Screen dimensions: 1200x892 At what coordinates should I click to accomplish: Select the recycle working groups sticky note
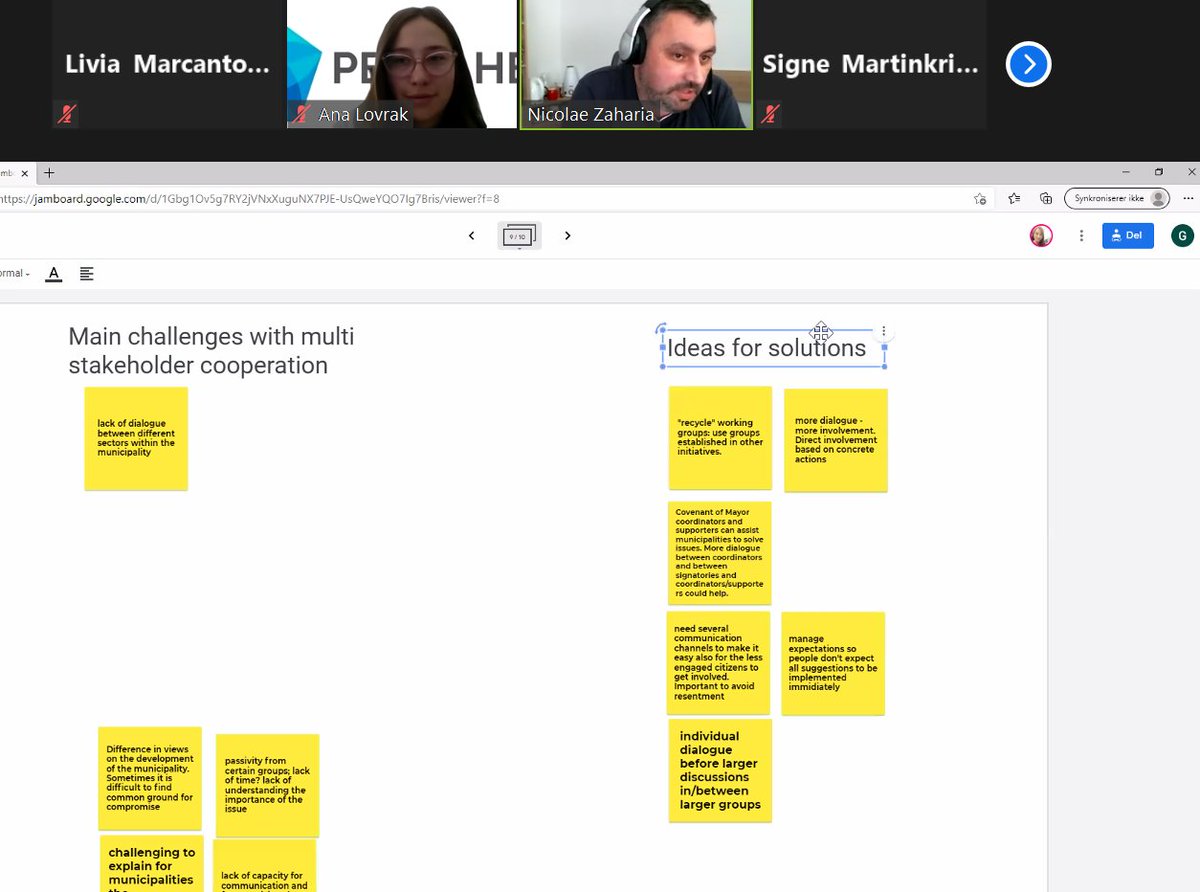pyautogui.click(x=720, y=437)
